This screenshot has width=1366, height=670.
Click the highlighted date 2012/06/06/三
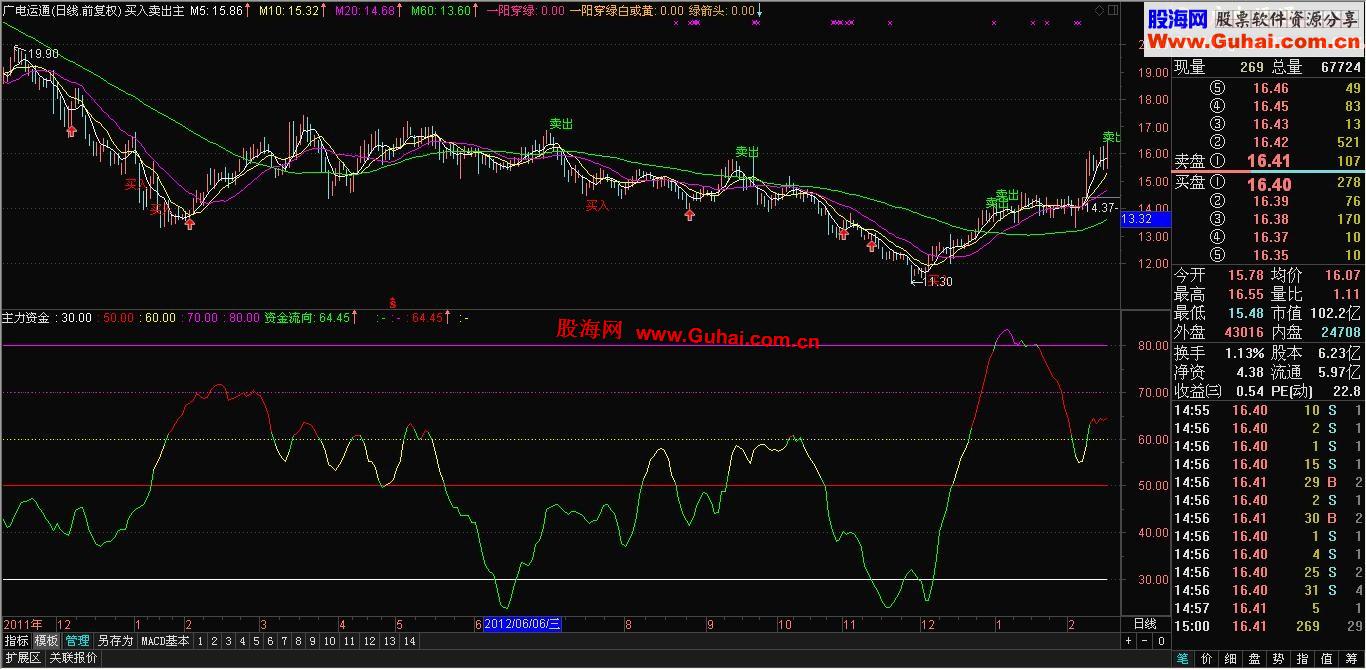(x=522, y=624)
